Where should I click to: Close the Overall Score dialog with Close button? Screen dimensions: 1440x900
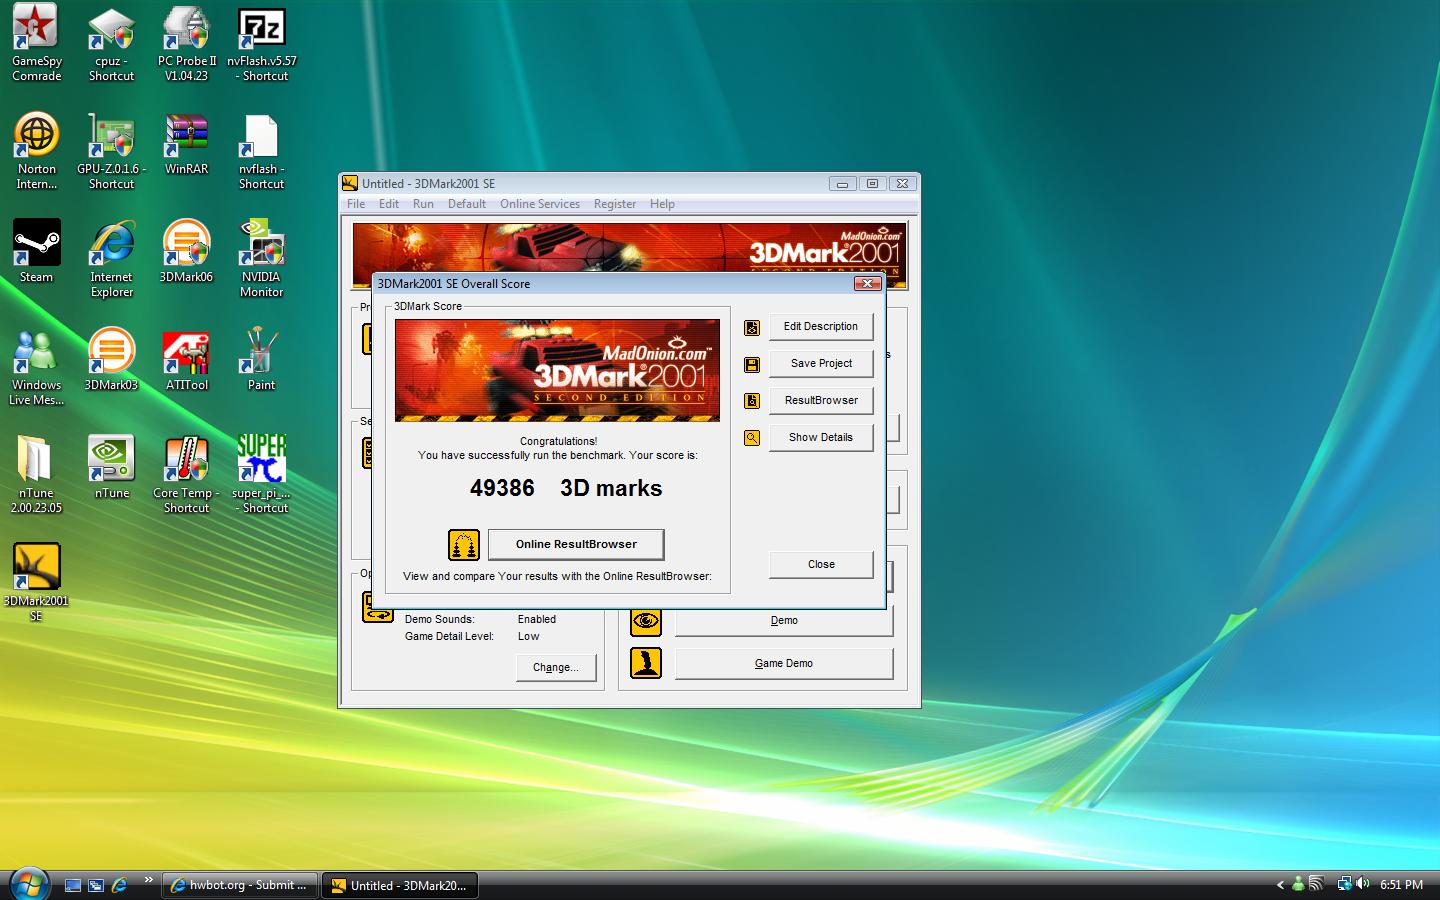coord(821,565)
